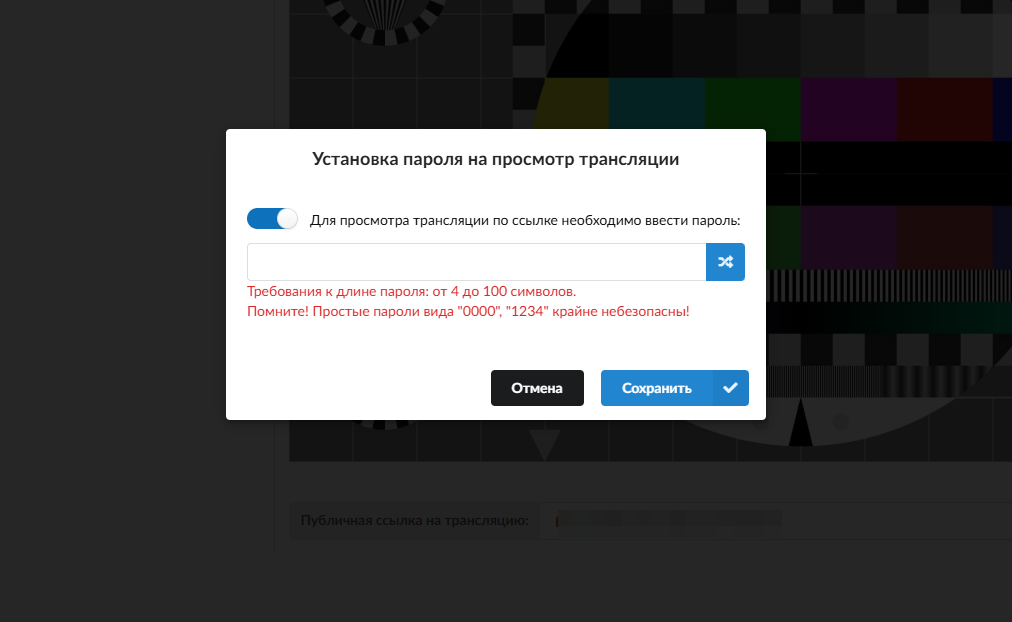Click the toggle label about entering password
Image resolution: width=1012 pixels, height=622 pixels.
pos(525,221)
